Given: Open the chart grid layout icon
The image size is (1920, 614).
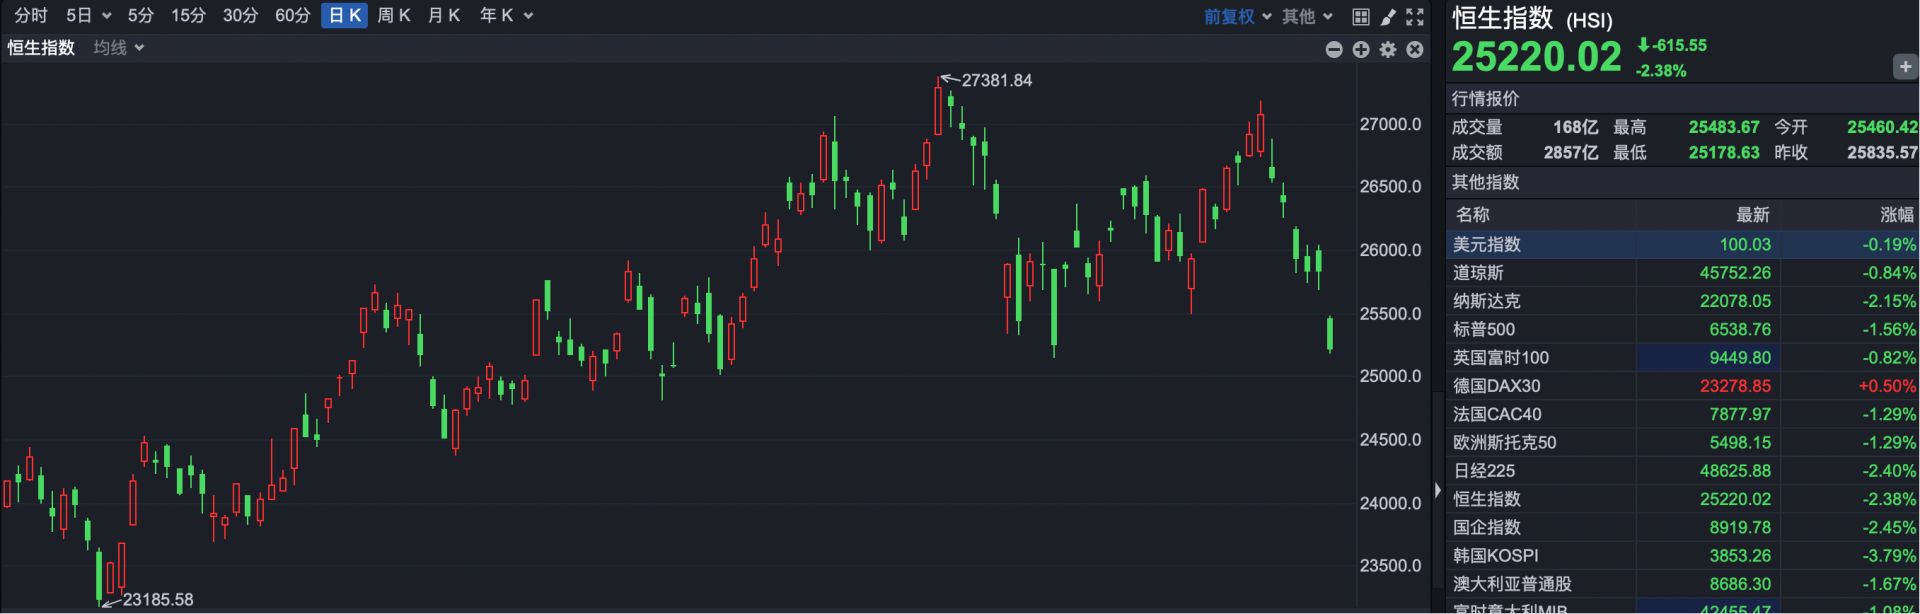Looking at the screenshot, I should click(x=1361, y=16).
